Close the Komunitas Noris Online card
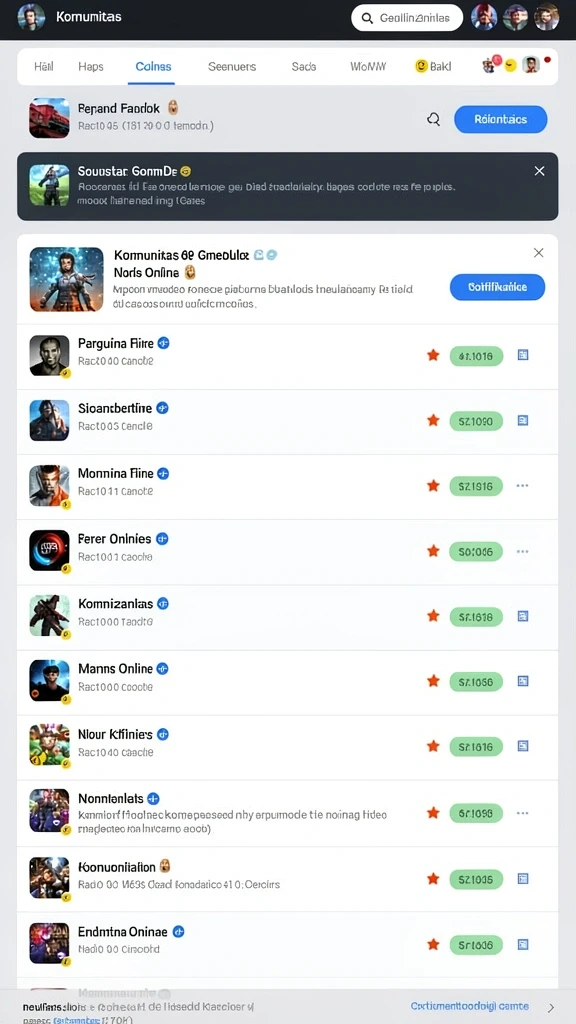 [x=538, y=253]
